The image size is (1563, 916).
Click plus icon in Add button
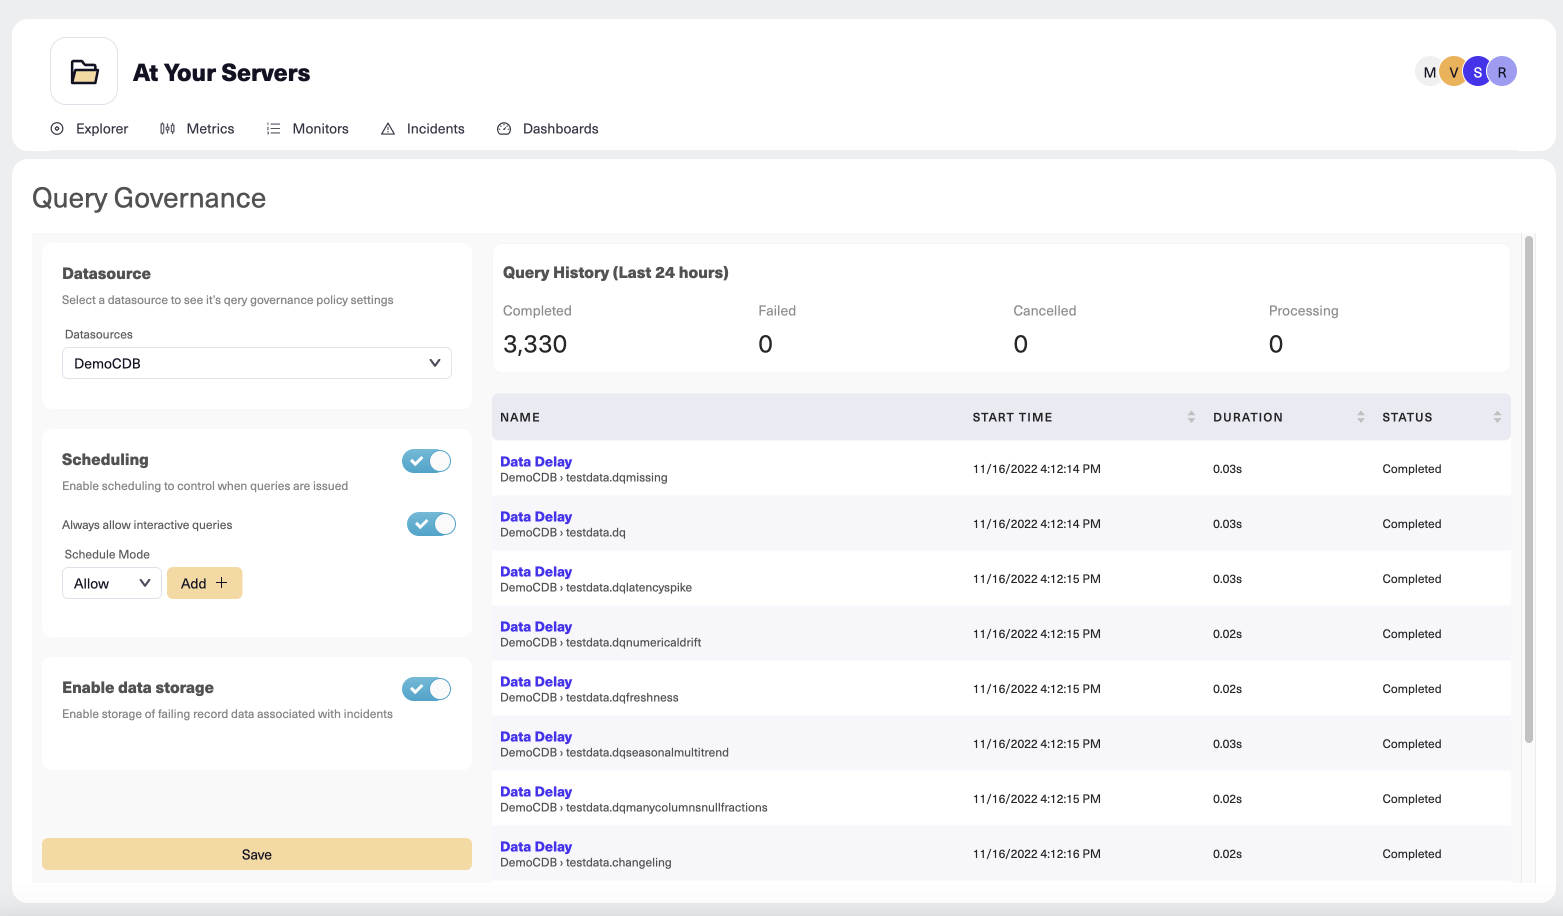pos(222,583)
